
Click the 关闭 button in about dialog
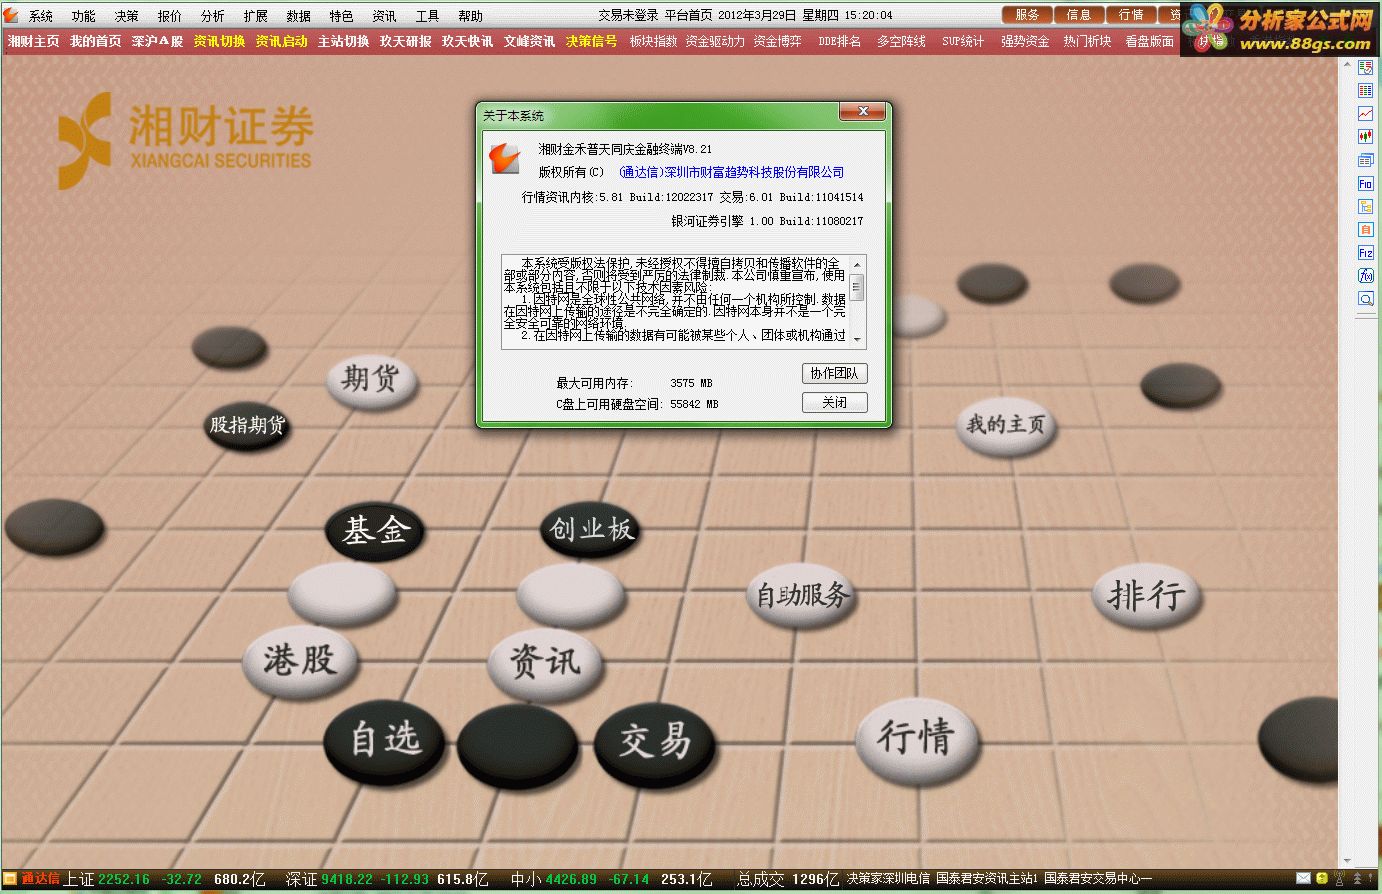(x=835, y=402)
